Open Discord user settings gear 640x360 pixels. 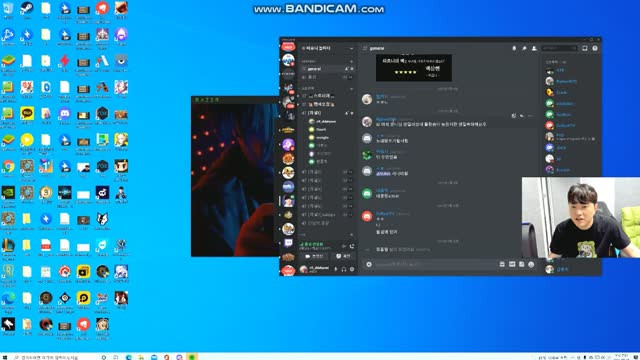pyautogui.click(x=352, y=269)
